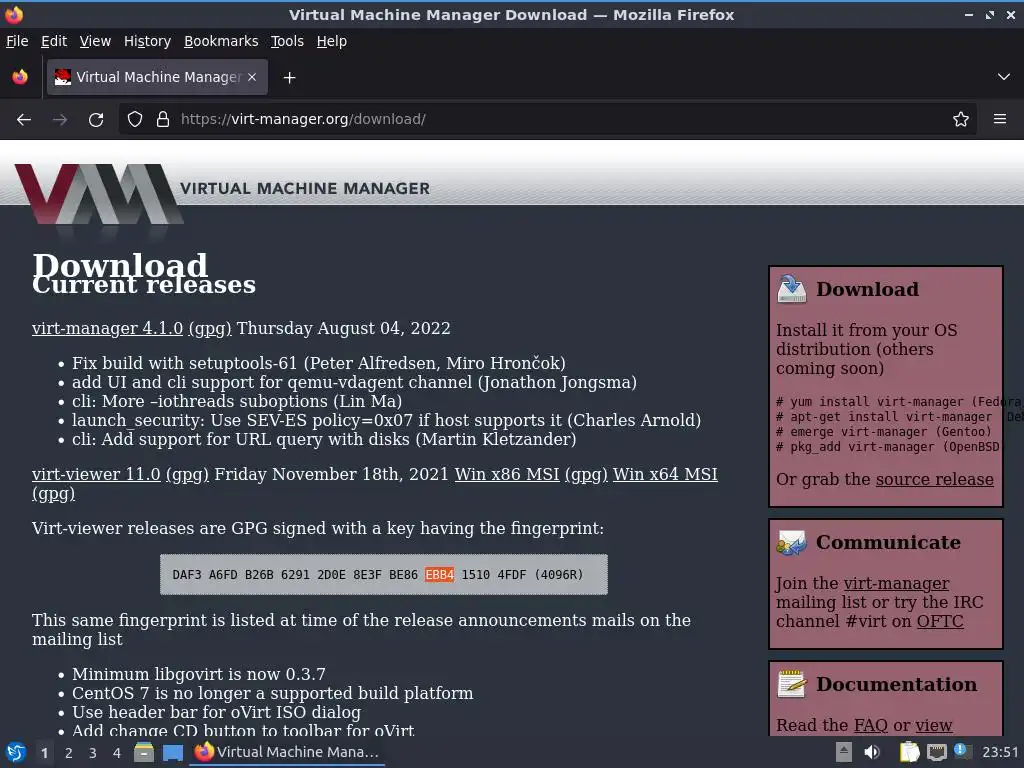
Task: Download the Win x64 MSI installer
Action: point(665,474)
